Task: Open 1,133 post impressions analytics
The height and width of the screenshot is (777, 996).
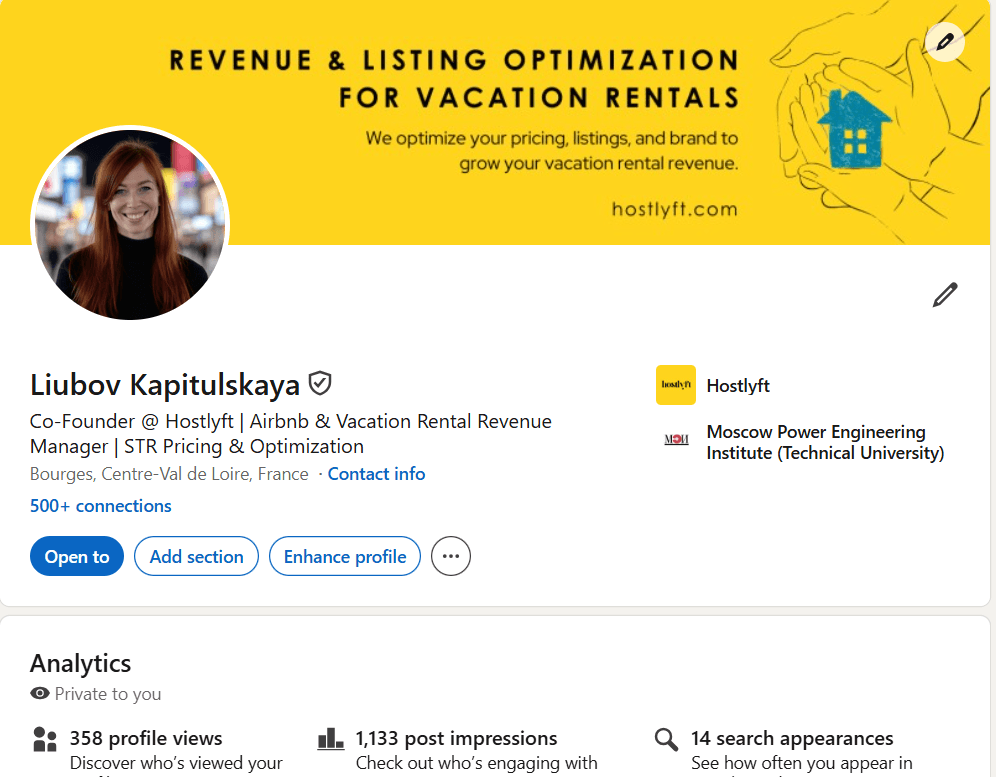Action: click(456, 738)
